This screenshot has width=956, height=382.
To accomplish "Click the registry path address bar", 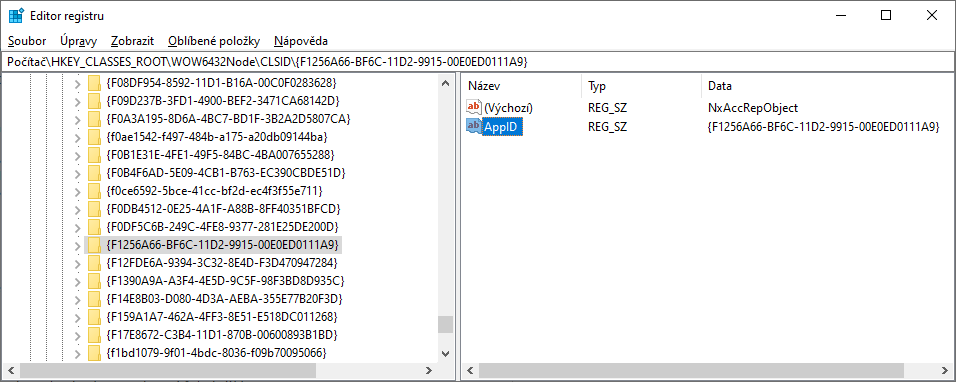I will (x=477, y=62).
